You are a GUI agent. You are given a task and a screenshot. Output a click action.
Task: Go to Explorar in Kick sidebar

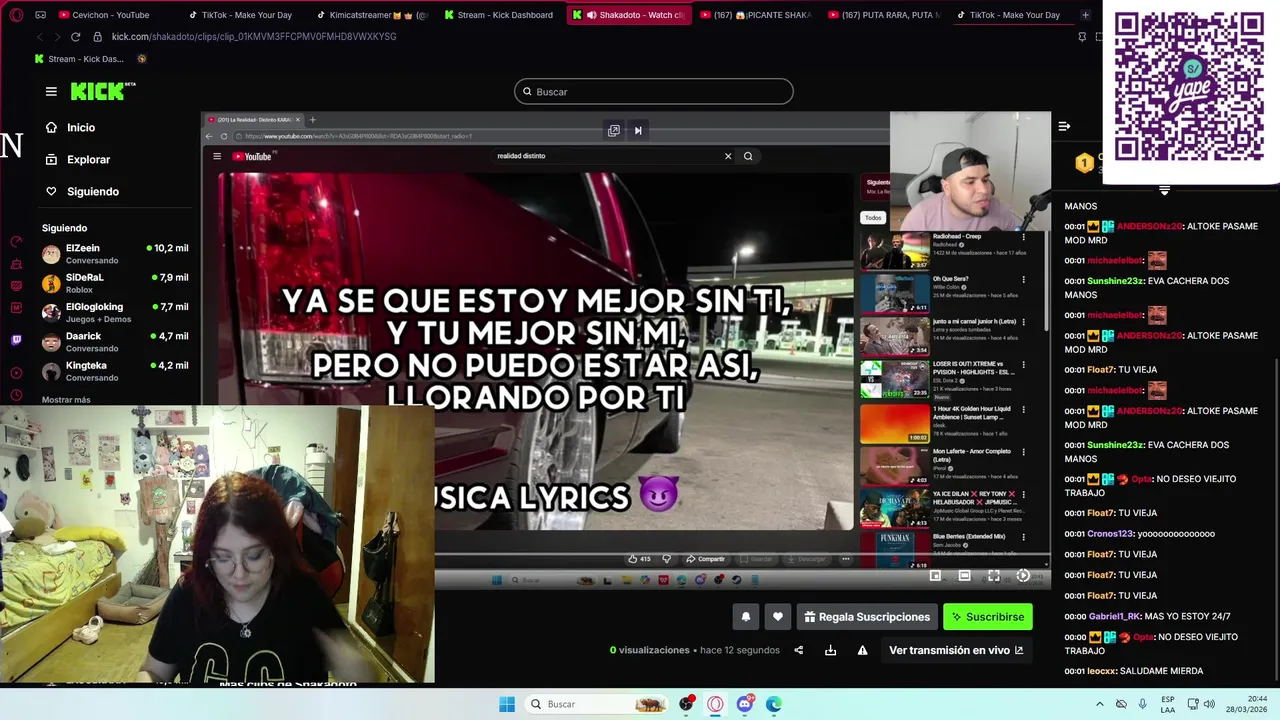coord(88,159)
